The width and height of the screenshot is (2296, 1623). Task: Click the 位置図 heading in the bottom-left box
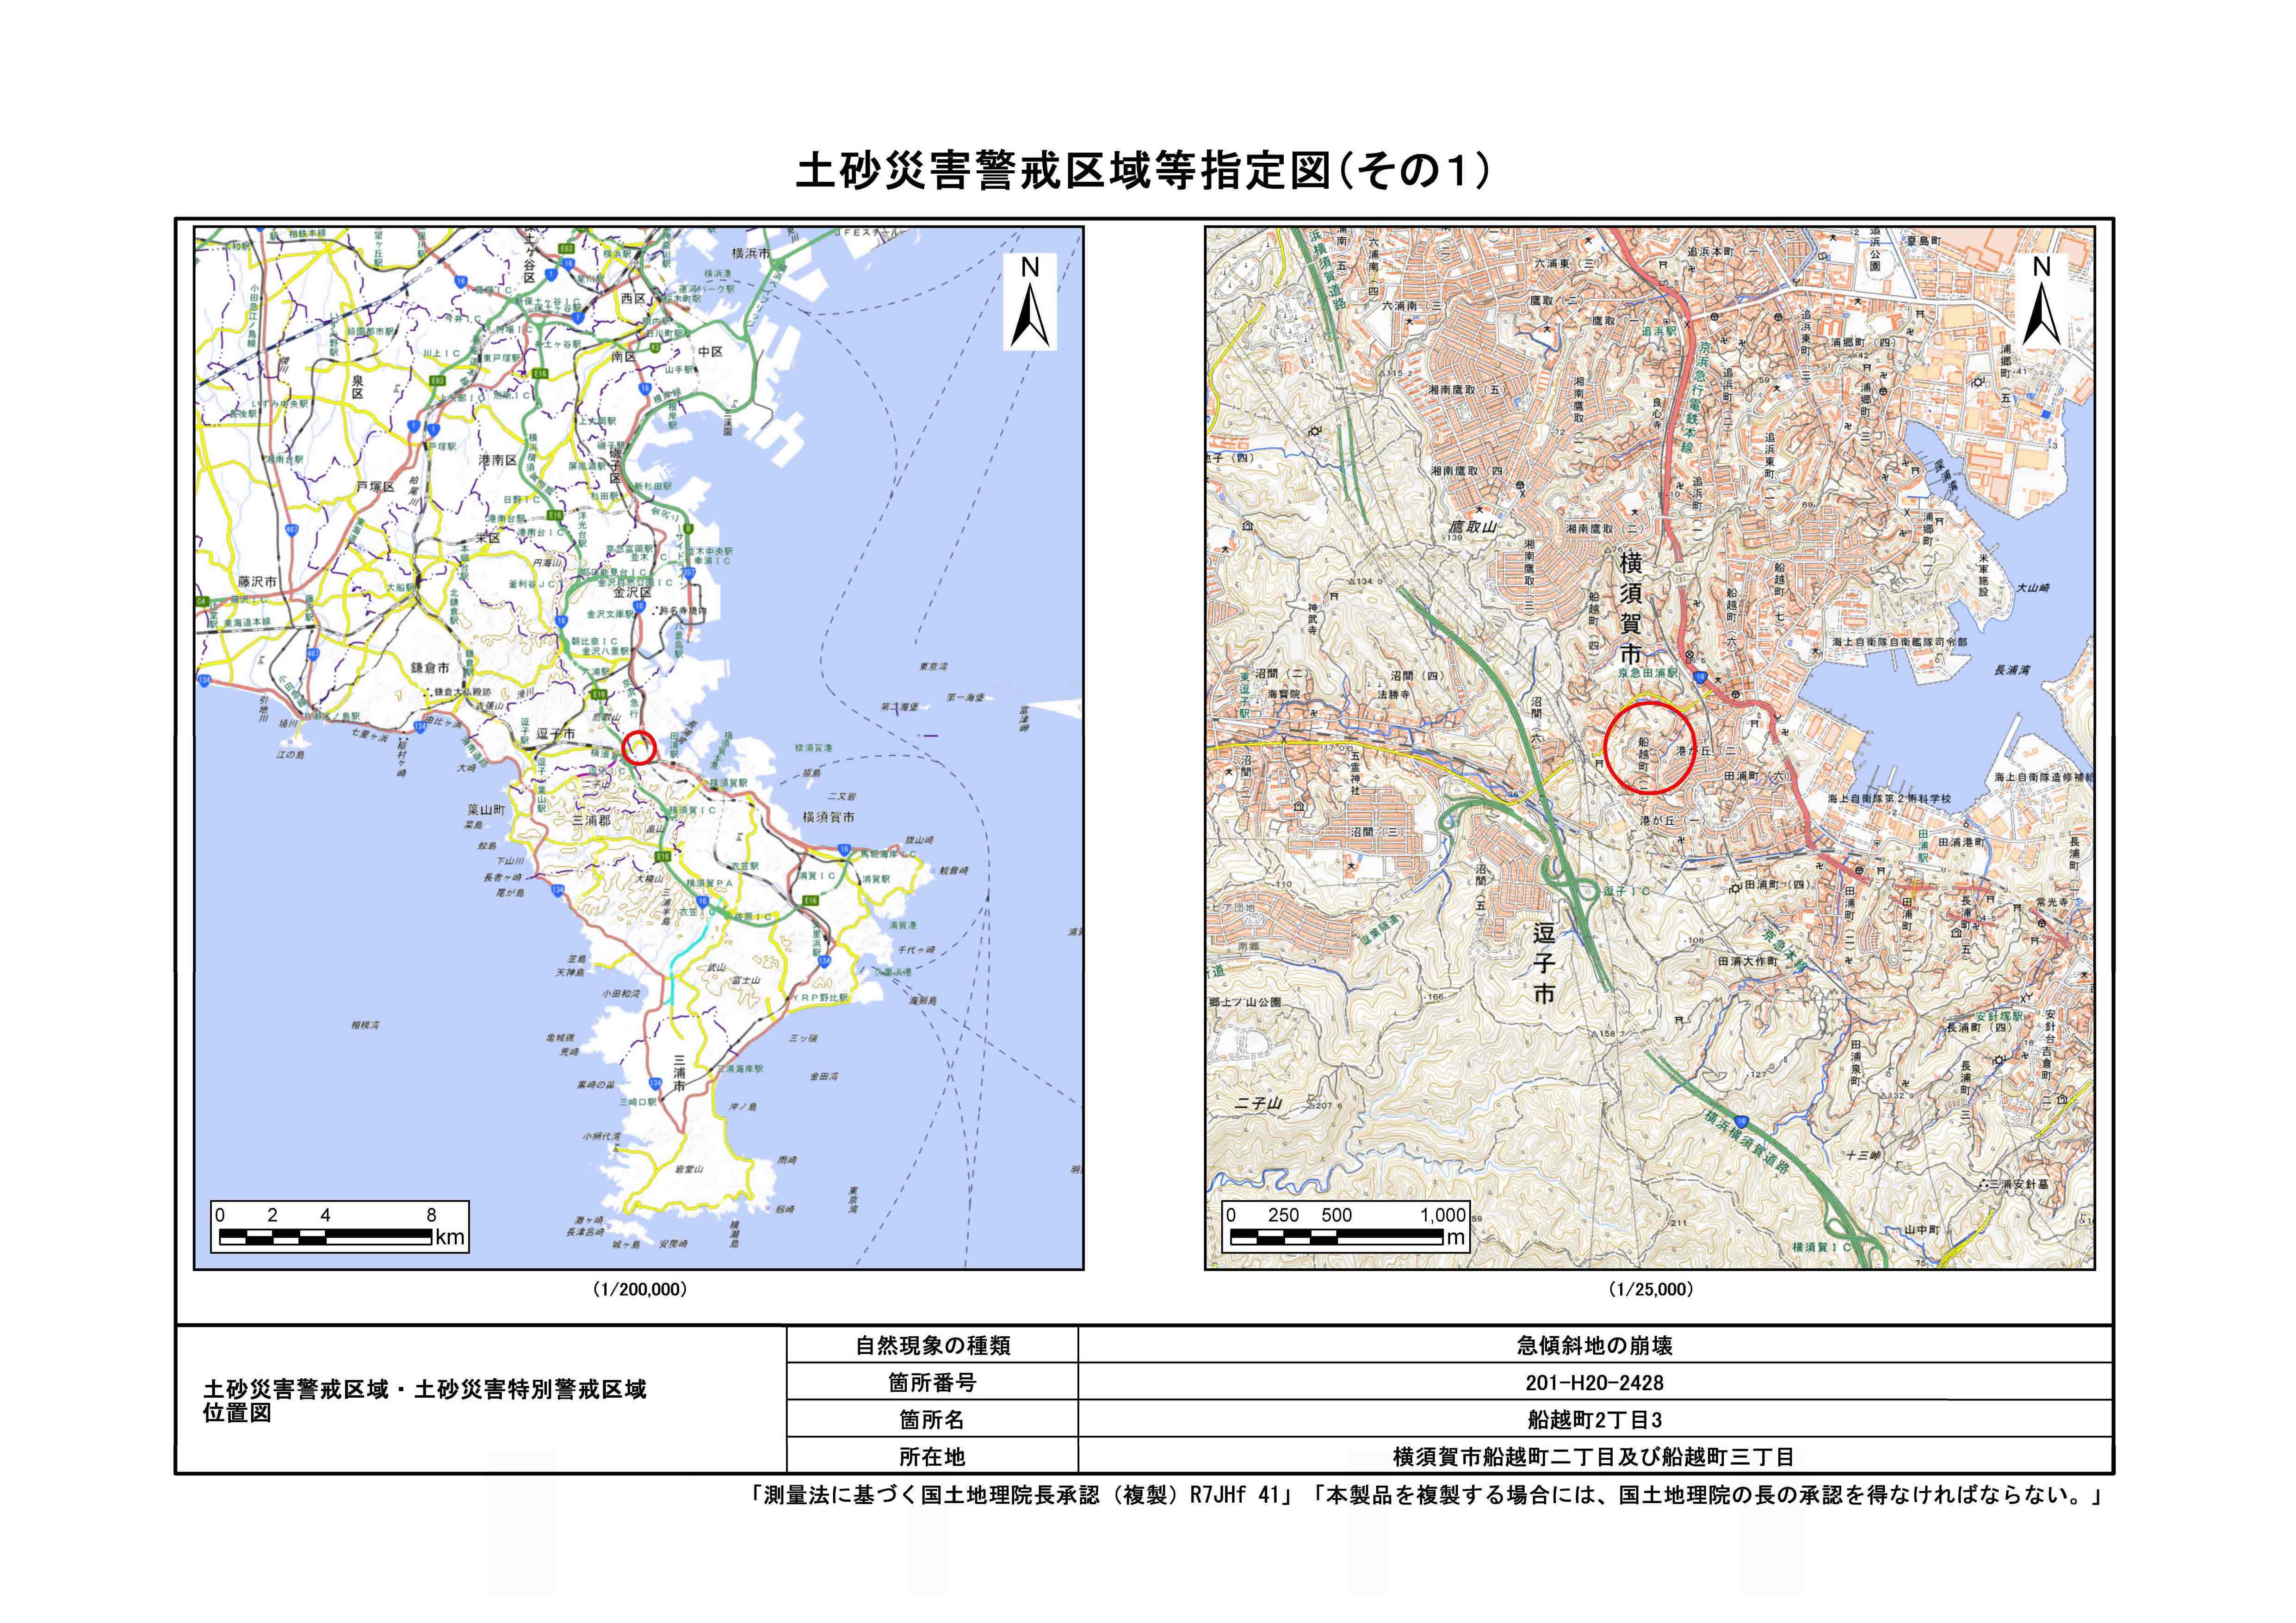237,1413
